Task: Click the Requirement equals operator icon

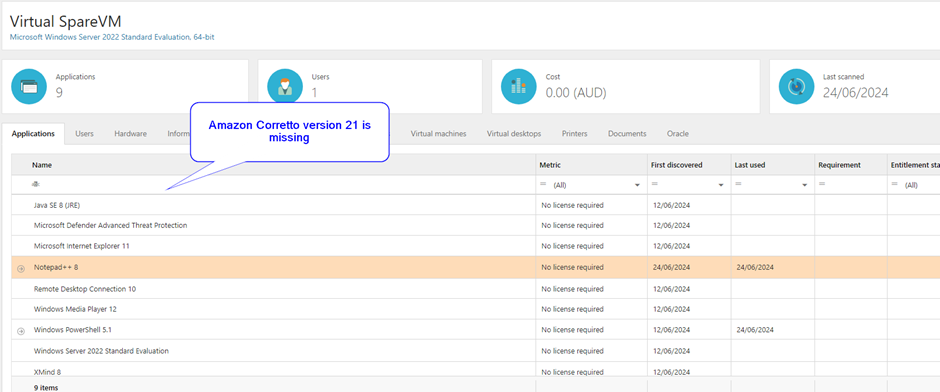Action: tap(822, 185)
